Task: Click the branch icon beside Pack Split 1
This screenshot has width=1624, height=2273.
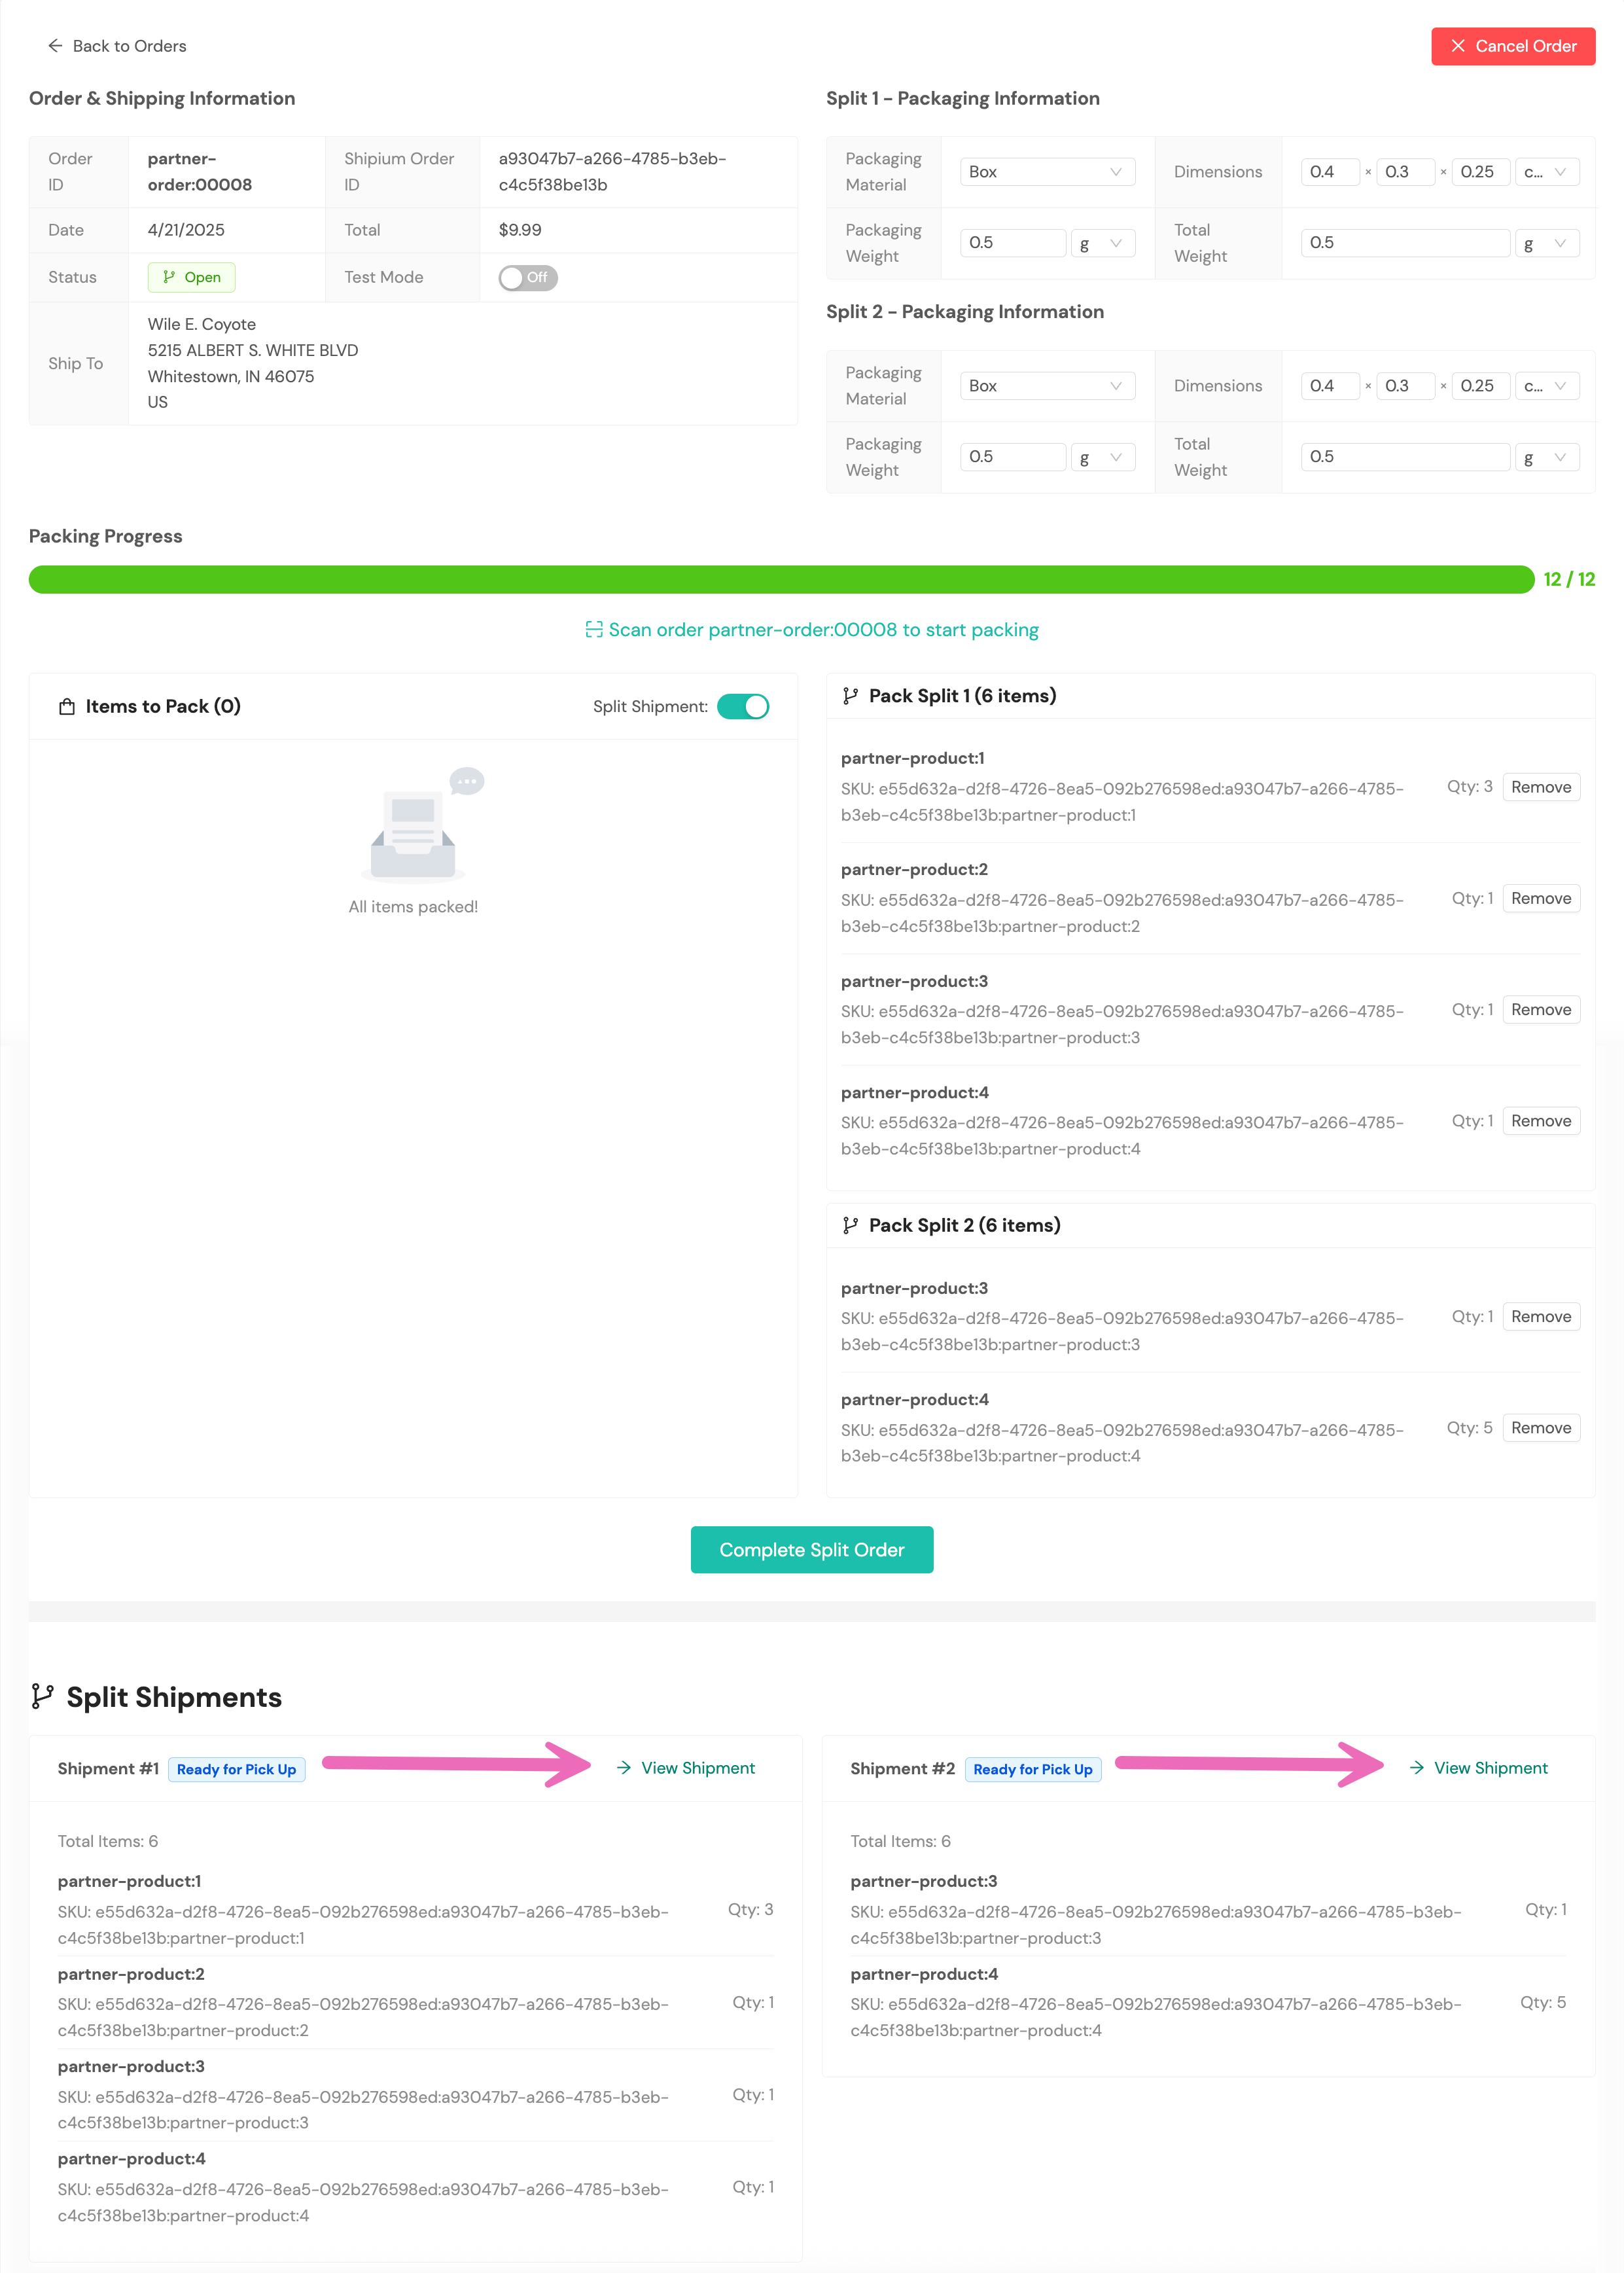Action: 850,696
